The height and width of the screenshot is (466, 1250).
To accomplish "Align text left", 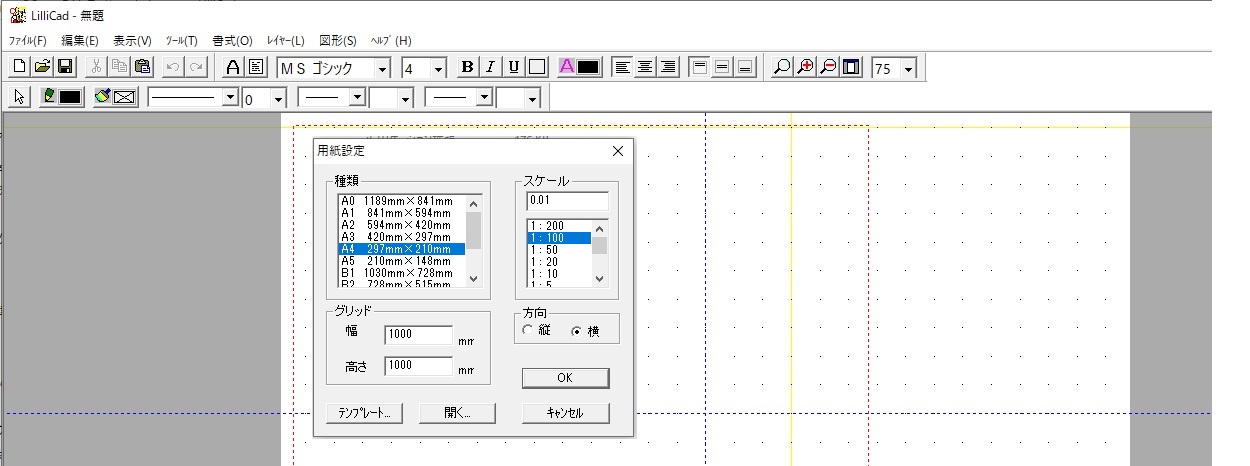I will [x=623, y=67].
